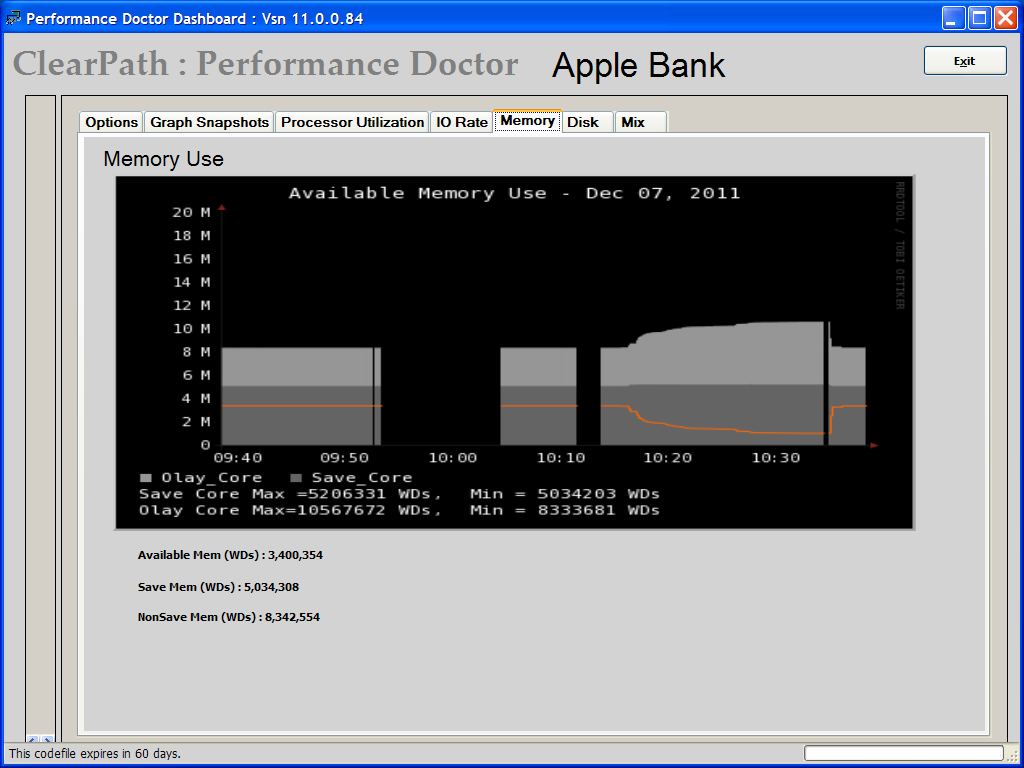Select the Save Core Max =5206331 line
Image resolution: width=1024 pixels, height=768 pixels.
[x=399, y=494]
